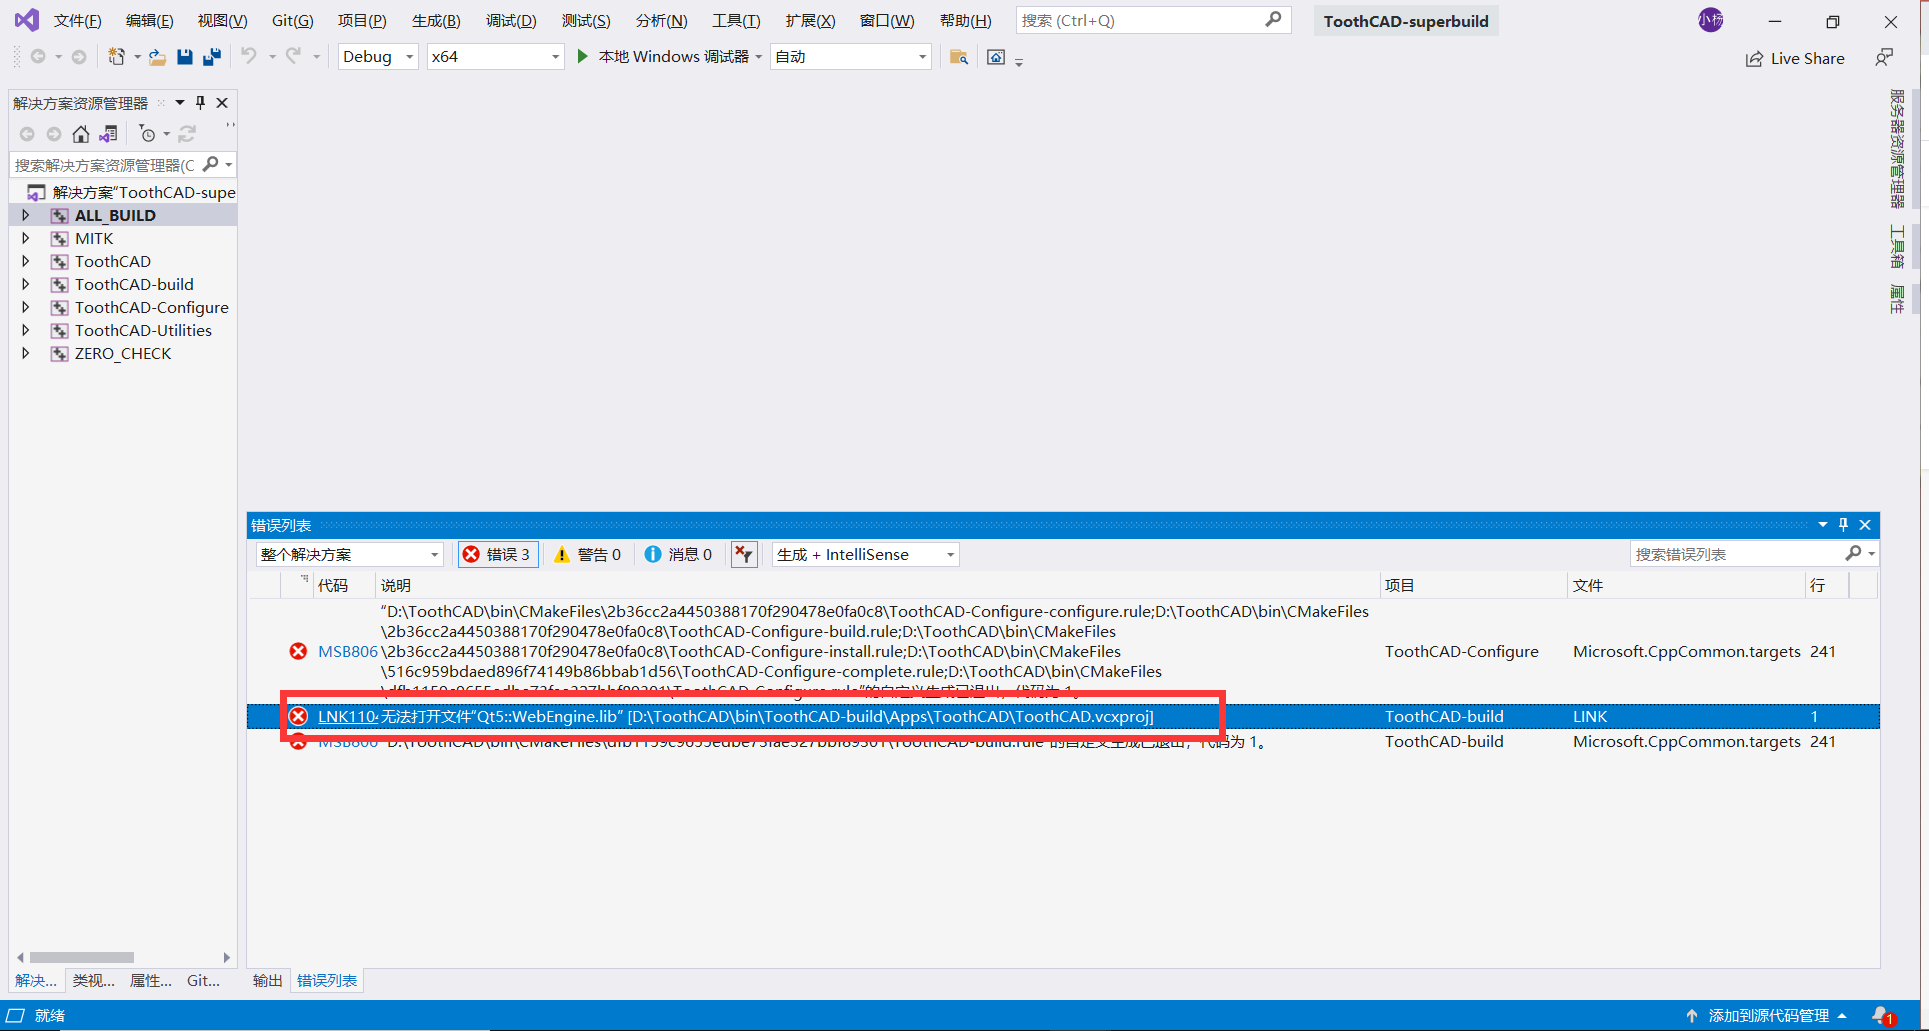Open the 生成 + IntelliSense dropdown

coord(866,554)
